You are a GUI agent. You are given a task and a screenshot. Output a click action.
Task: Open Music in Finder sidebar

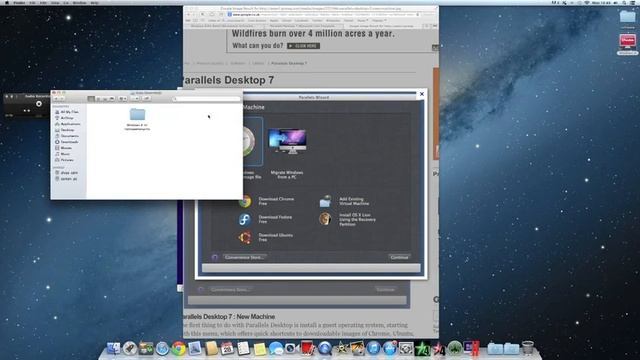[x=63, y=154]
